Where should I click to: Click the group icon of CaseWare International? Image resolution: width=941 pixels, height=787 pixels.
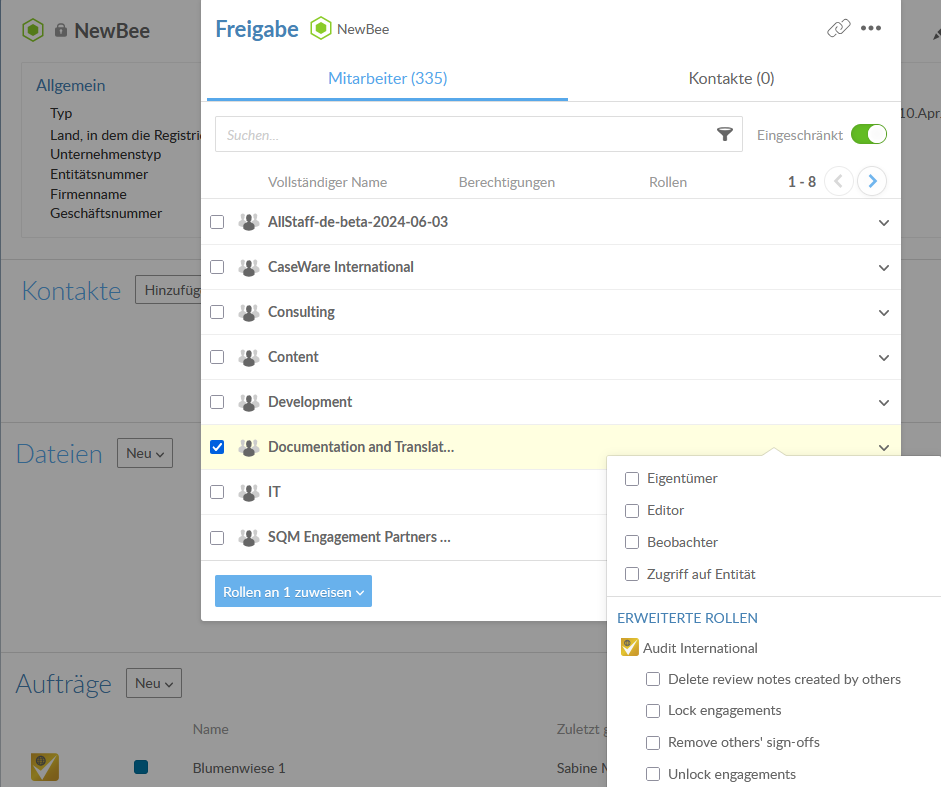[x=248, y=267]
